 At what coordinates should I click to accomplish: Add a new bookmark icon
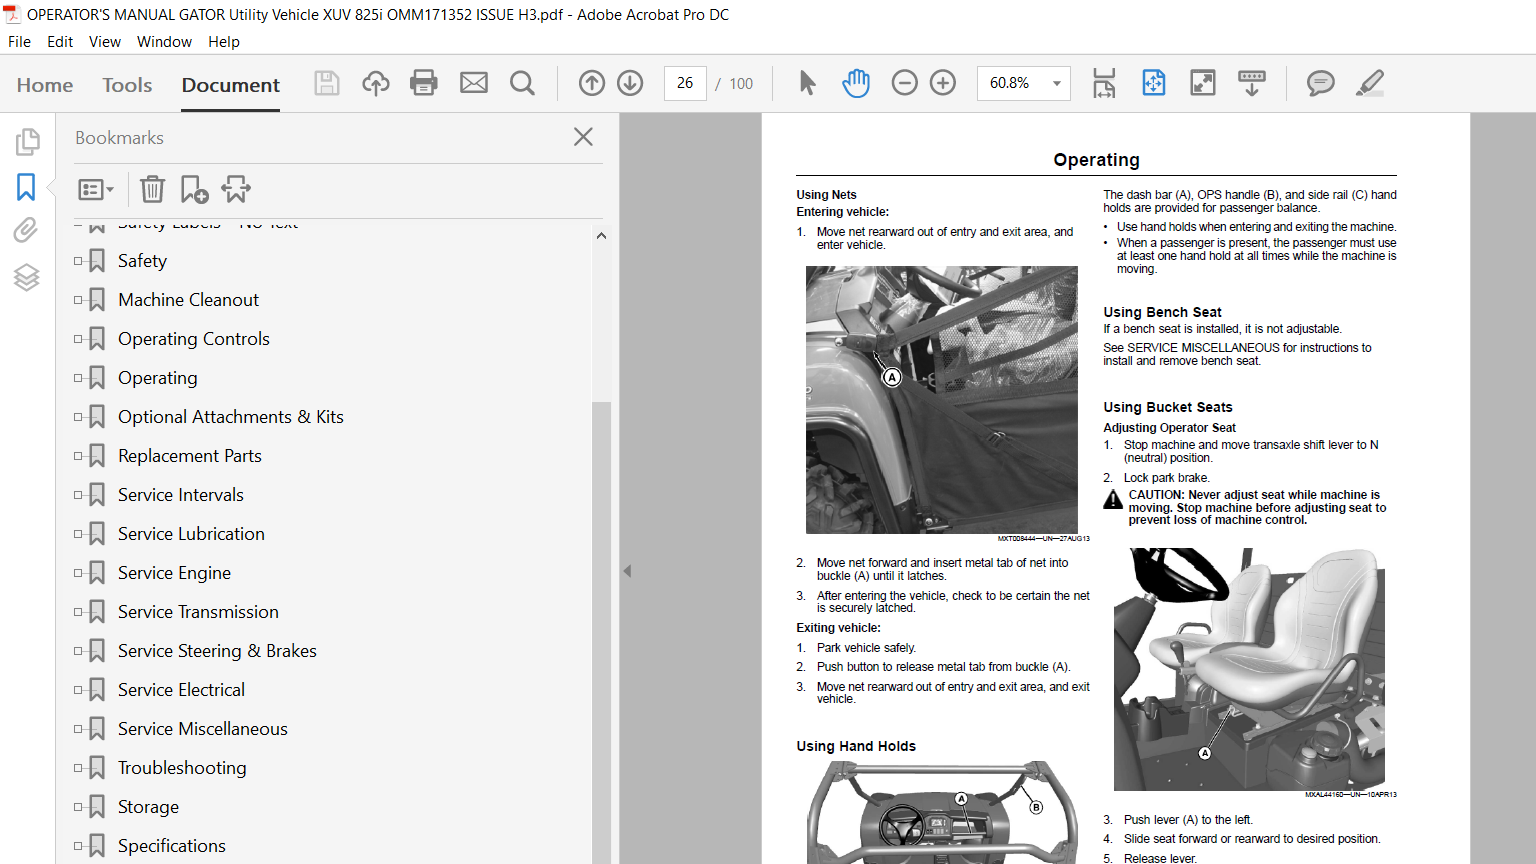(x=194, y=189)
